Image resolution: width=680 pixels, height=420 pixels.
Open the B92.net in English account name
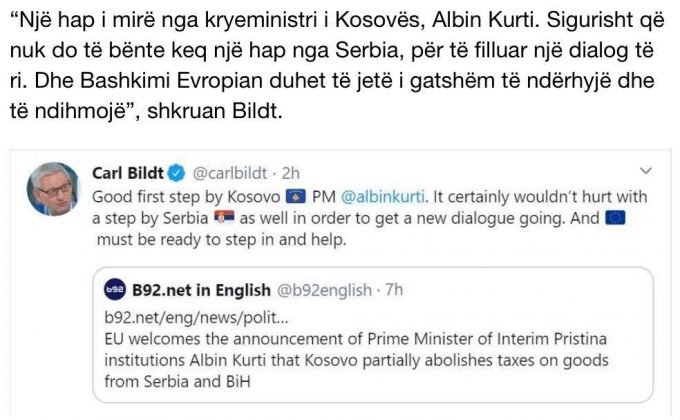click(201, 291)
